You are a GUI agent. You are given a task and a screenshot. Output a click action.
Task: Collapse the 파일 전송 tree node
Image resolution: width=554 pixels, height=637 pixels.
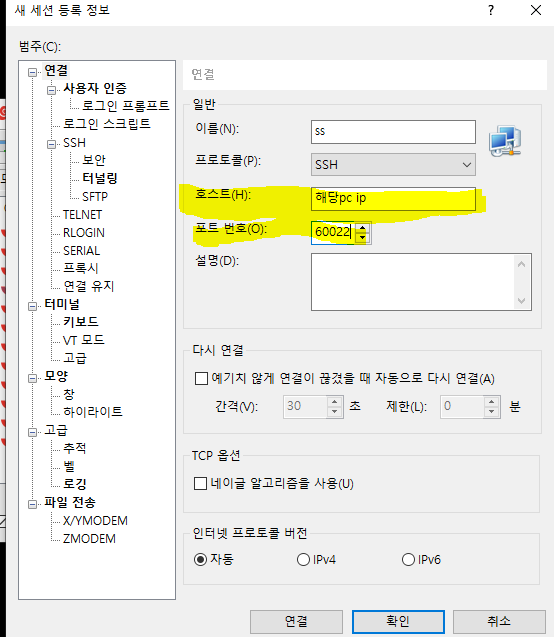[x=32, y=504]
